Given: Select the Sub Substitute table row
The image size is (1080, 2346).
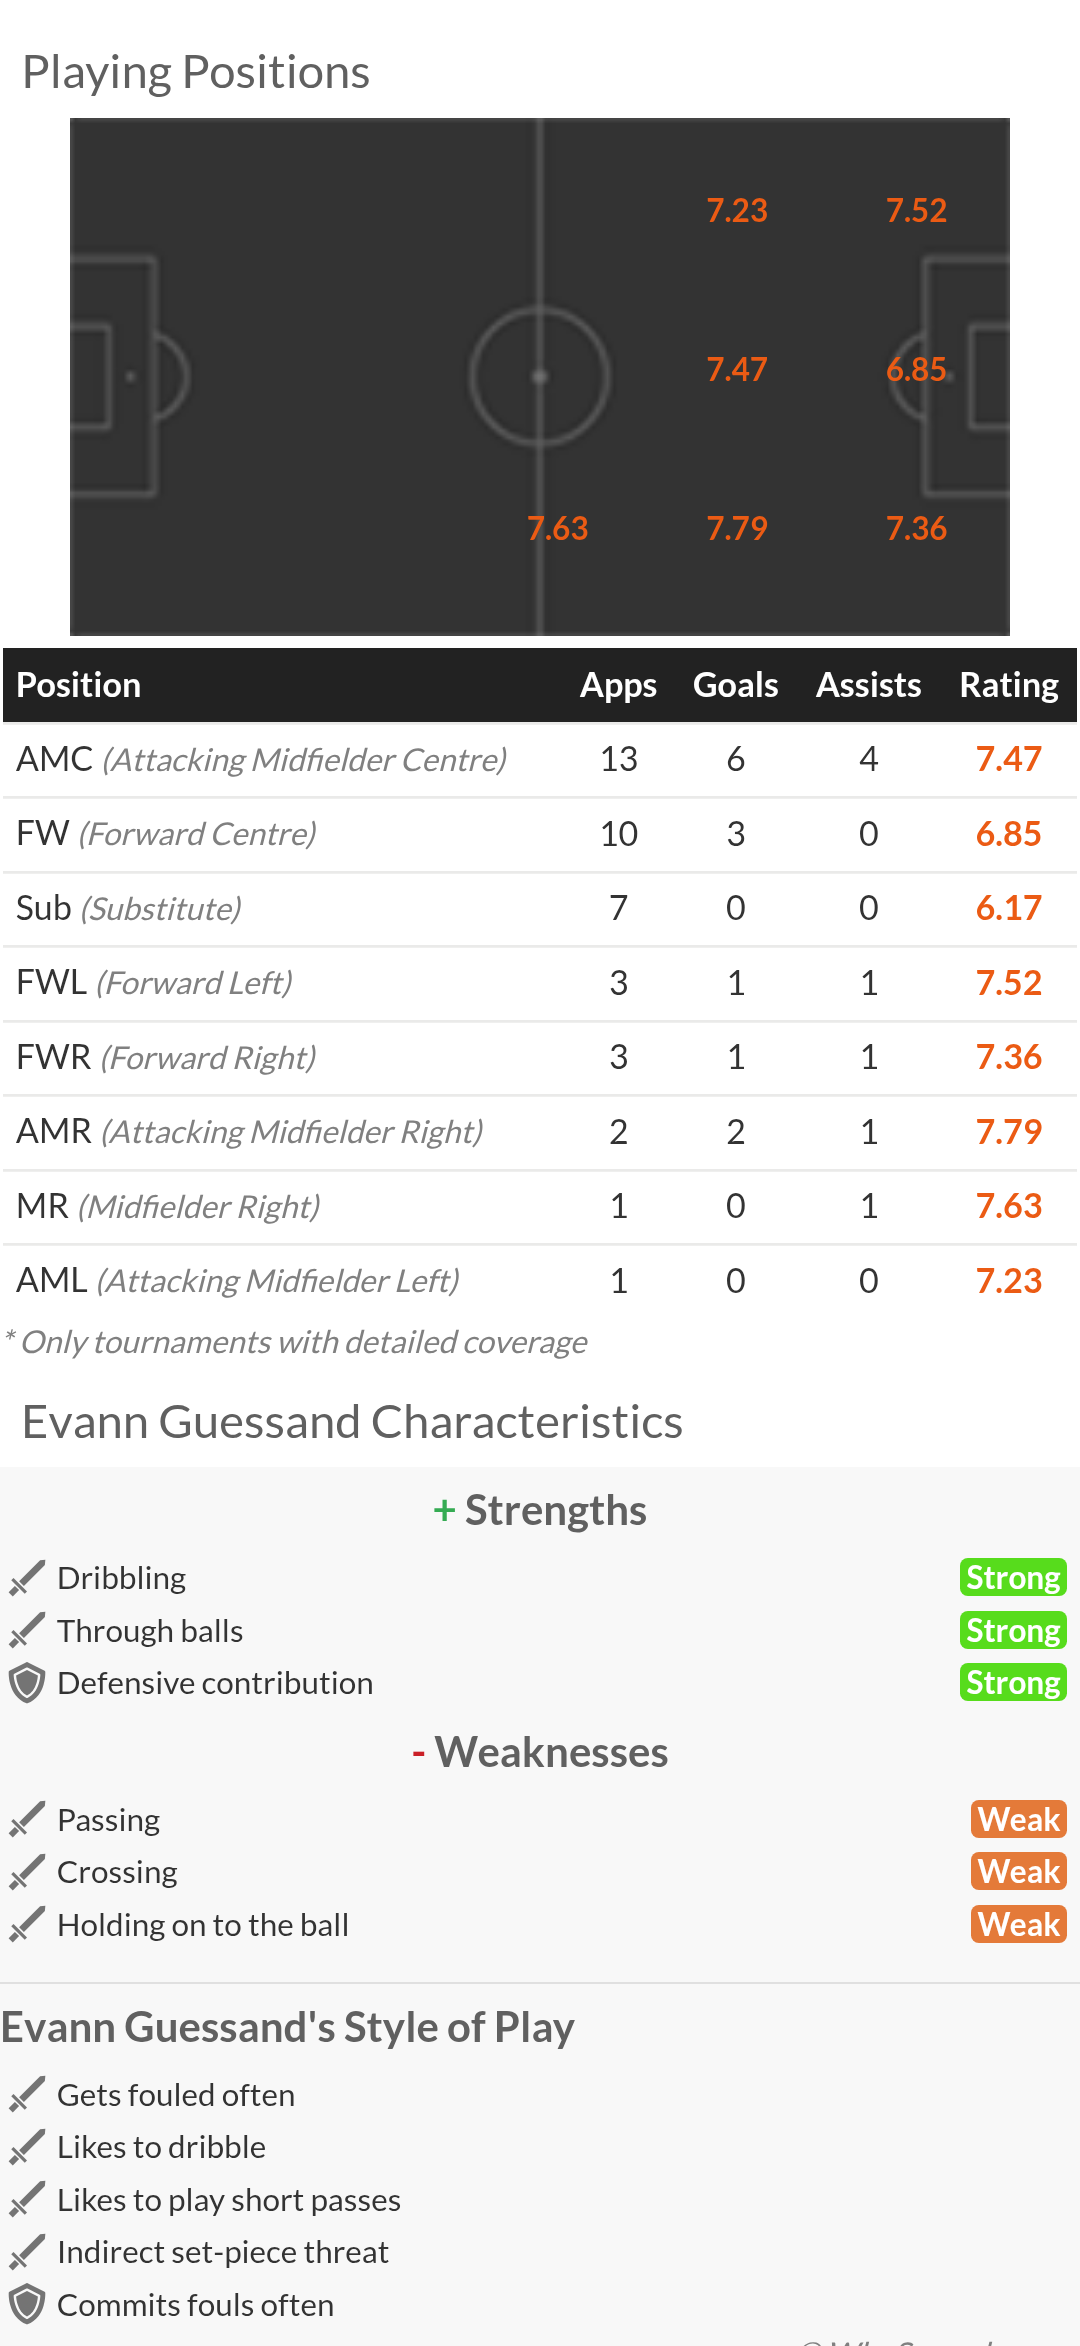Looking at the screenshot, I should pos(540,909).
